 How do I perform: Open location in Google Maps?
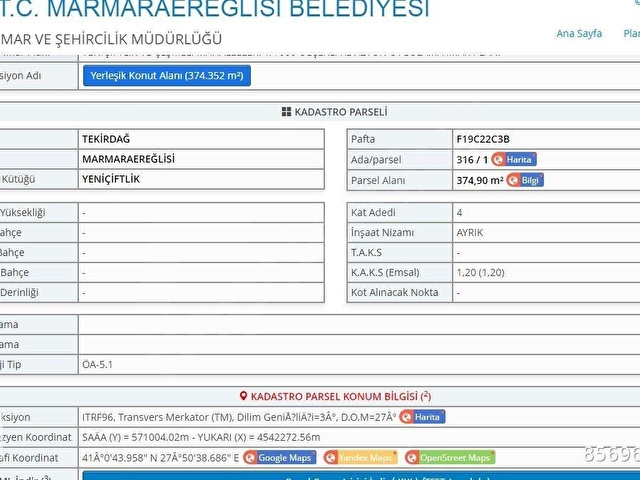click(x=280, y=458)
